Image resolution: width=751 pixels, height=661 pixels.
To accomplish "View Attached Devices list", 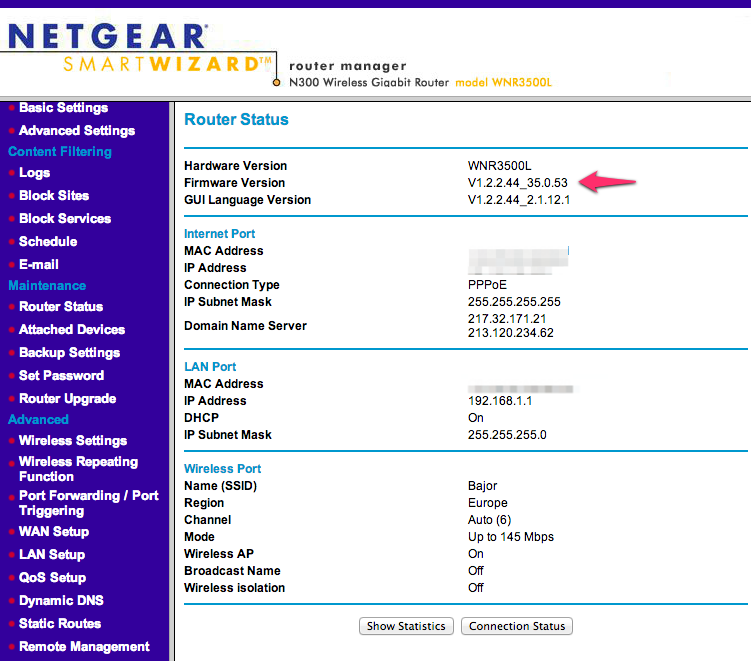I will (72, 330).
